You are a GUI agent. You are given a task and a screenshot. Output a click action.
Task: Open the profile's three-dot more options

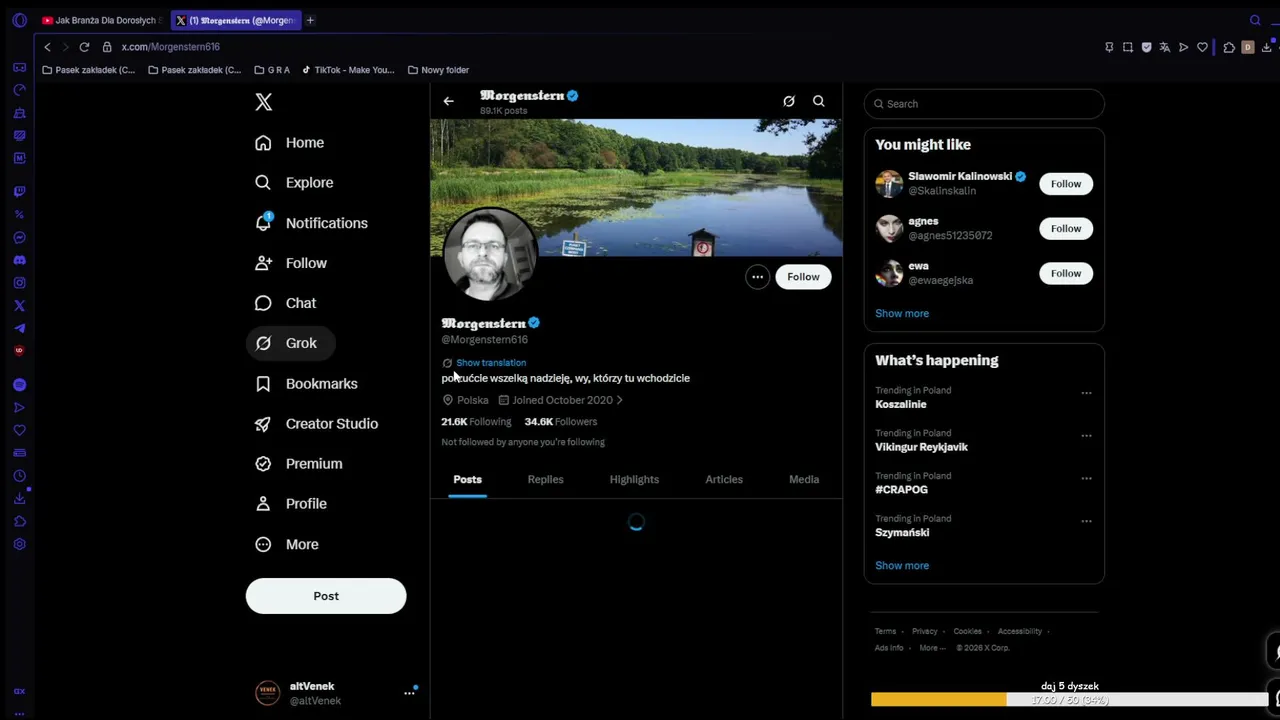(757, 277)
